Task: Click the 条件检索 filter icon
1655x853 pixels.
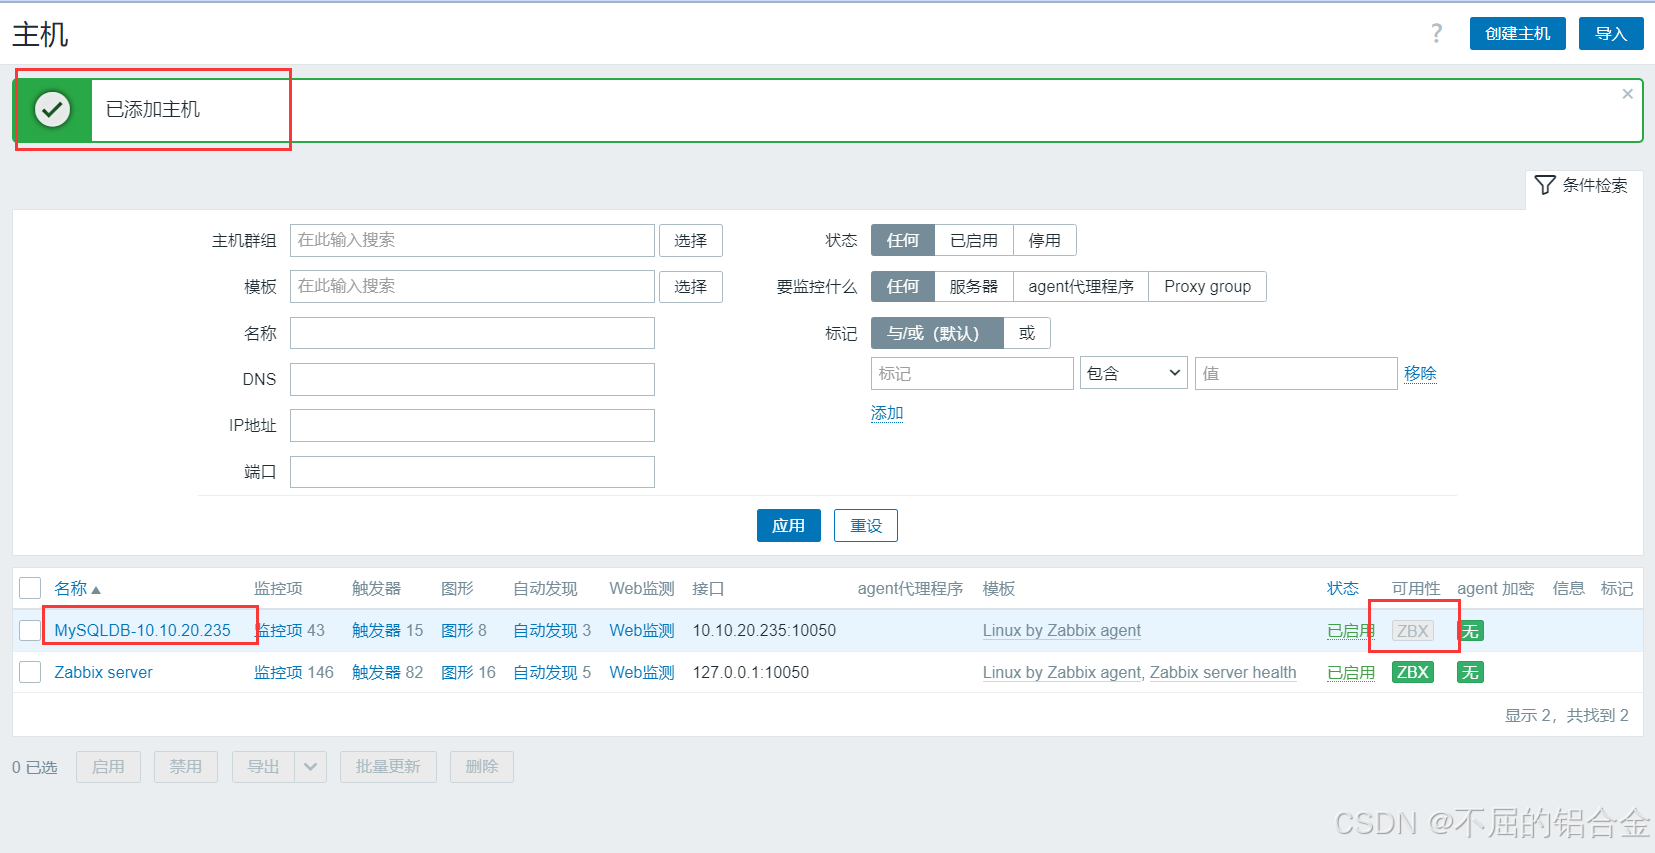Action: (1545, 185)
